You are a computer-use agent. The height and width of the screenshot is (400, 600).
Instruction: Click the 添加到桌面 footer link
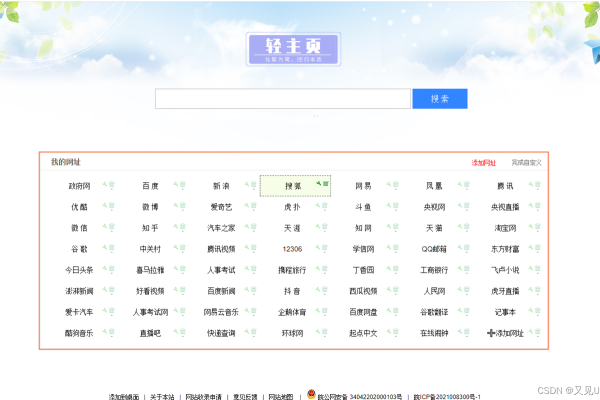(124, 397)
